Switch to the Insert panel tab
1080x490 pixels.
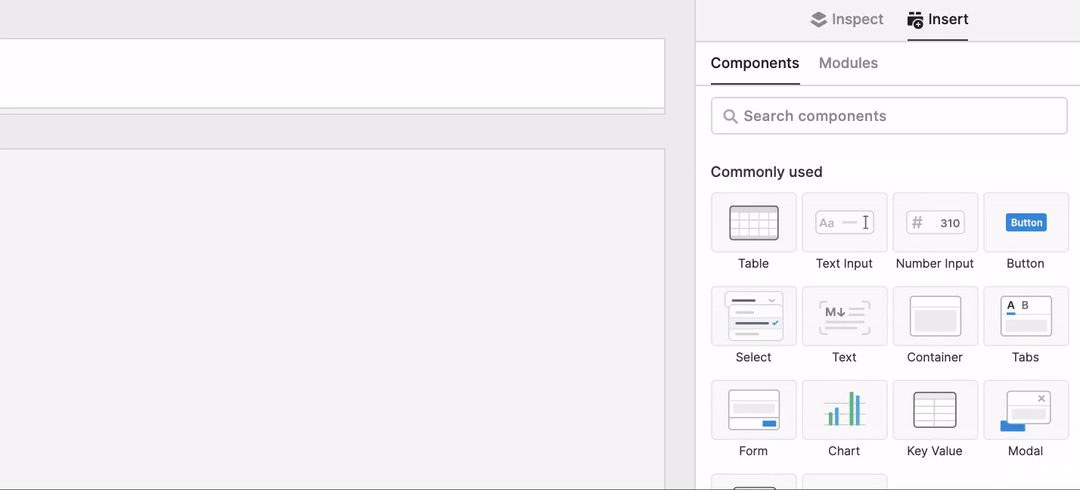click(937, 19)
